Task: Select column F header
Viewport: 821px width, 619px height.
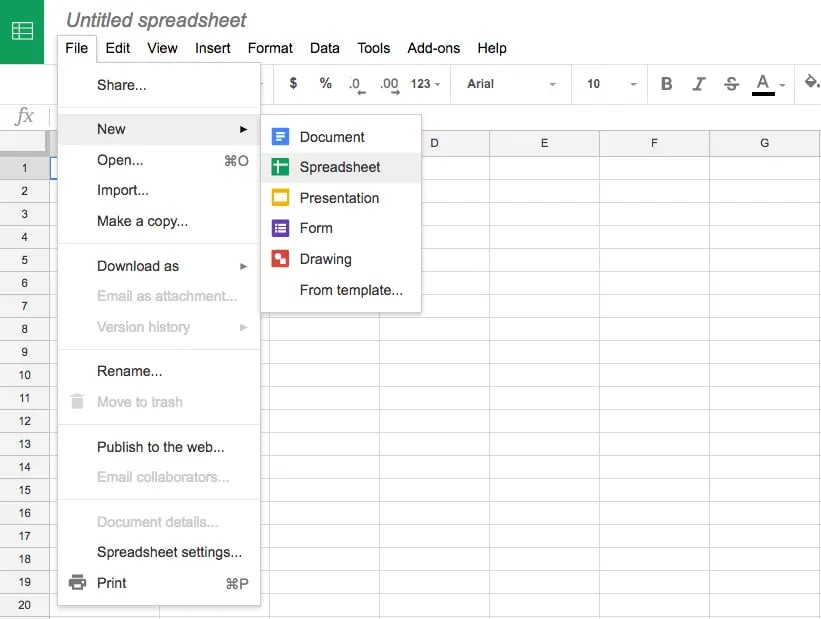Action: click(654, 143)
